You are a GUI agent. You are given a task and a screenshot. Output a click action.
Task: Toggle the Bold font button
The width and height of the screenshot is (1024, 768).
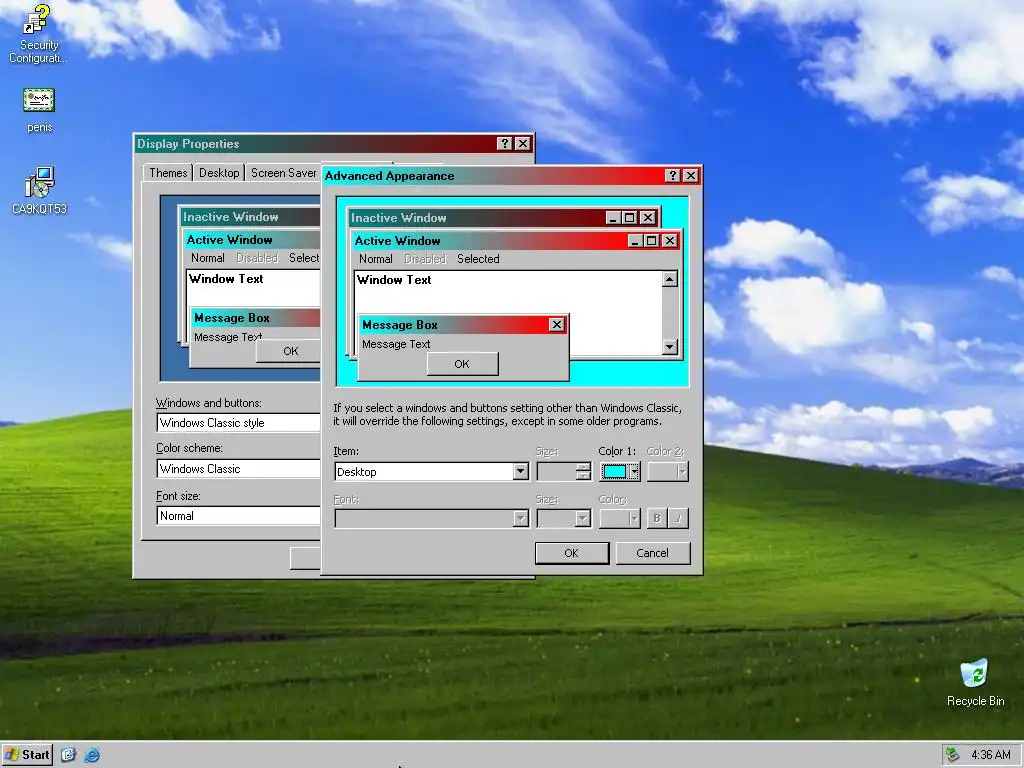tap(657, 519)
